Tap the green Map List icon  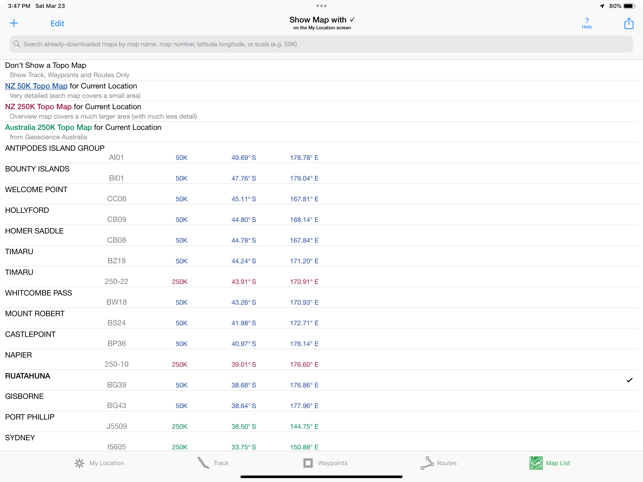pyautogui.click(x=536, y=463)
